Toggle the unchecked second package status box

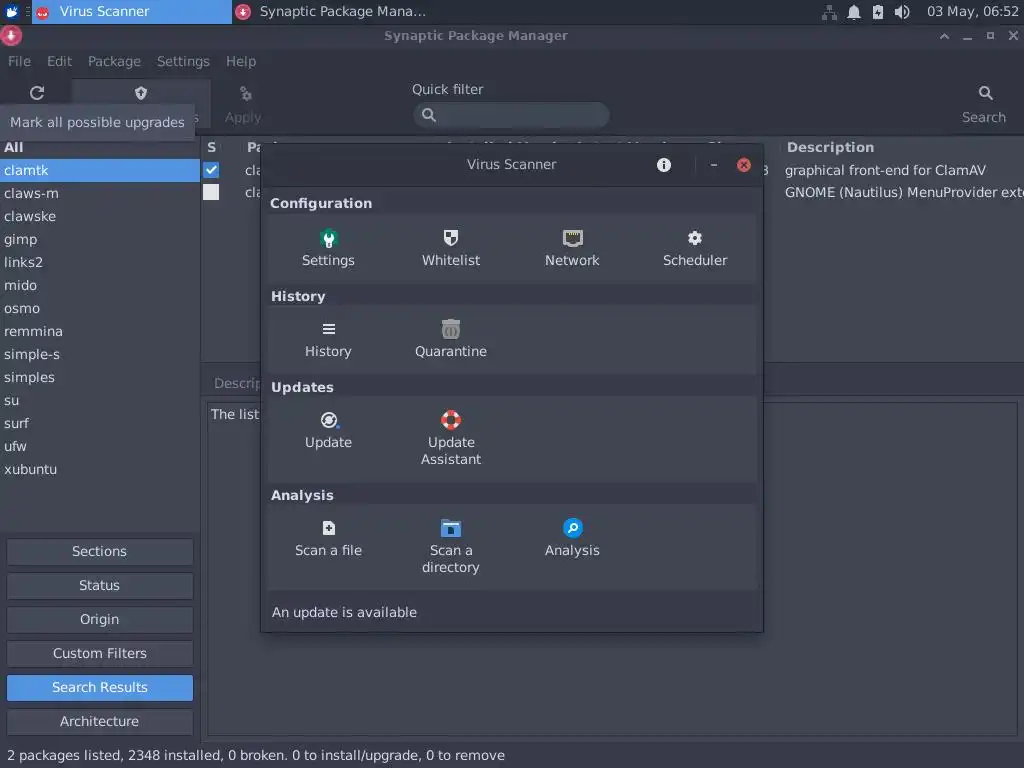point(211,192)
